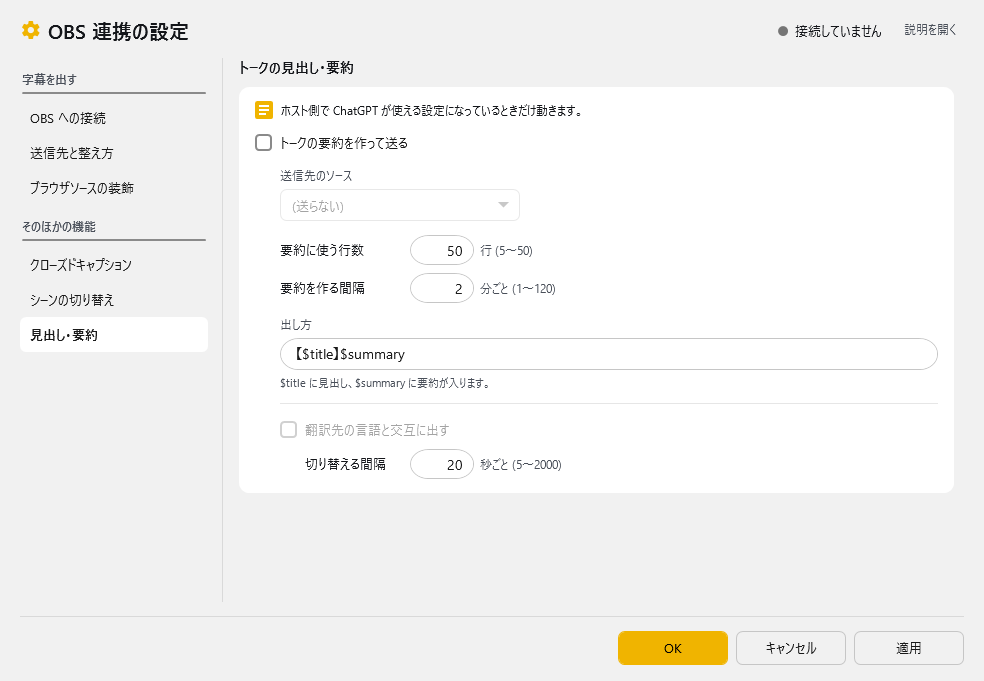Click the gray connection status dot
Viewport: 984px width, 681px height.
point(783,31)
